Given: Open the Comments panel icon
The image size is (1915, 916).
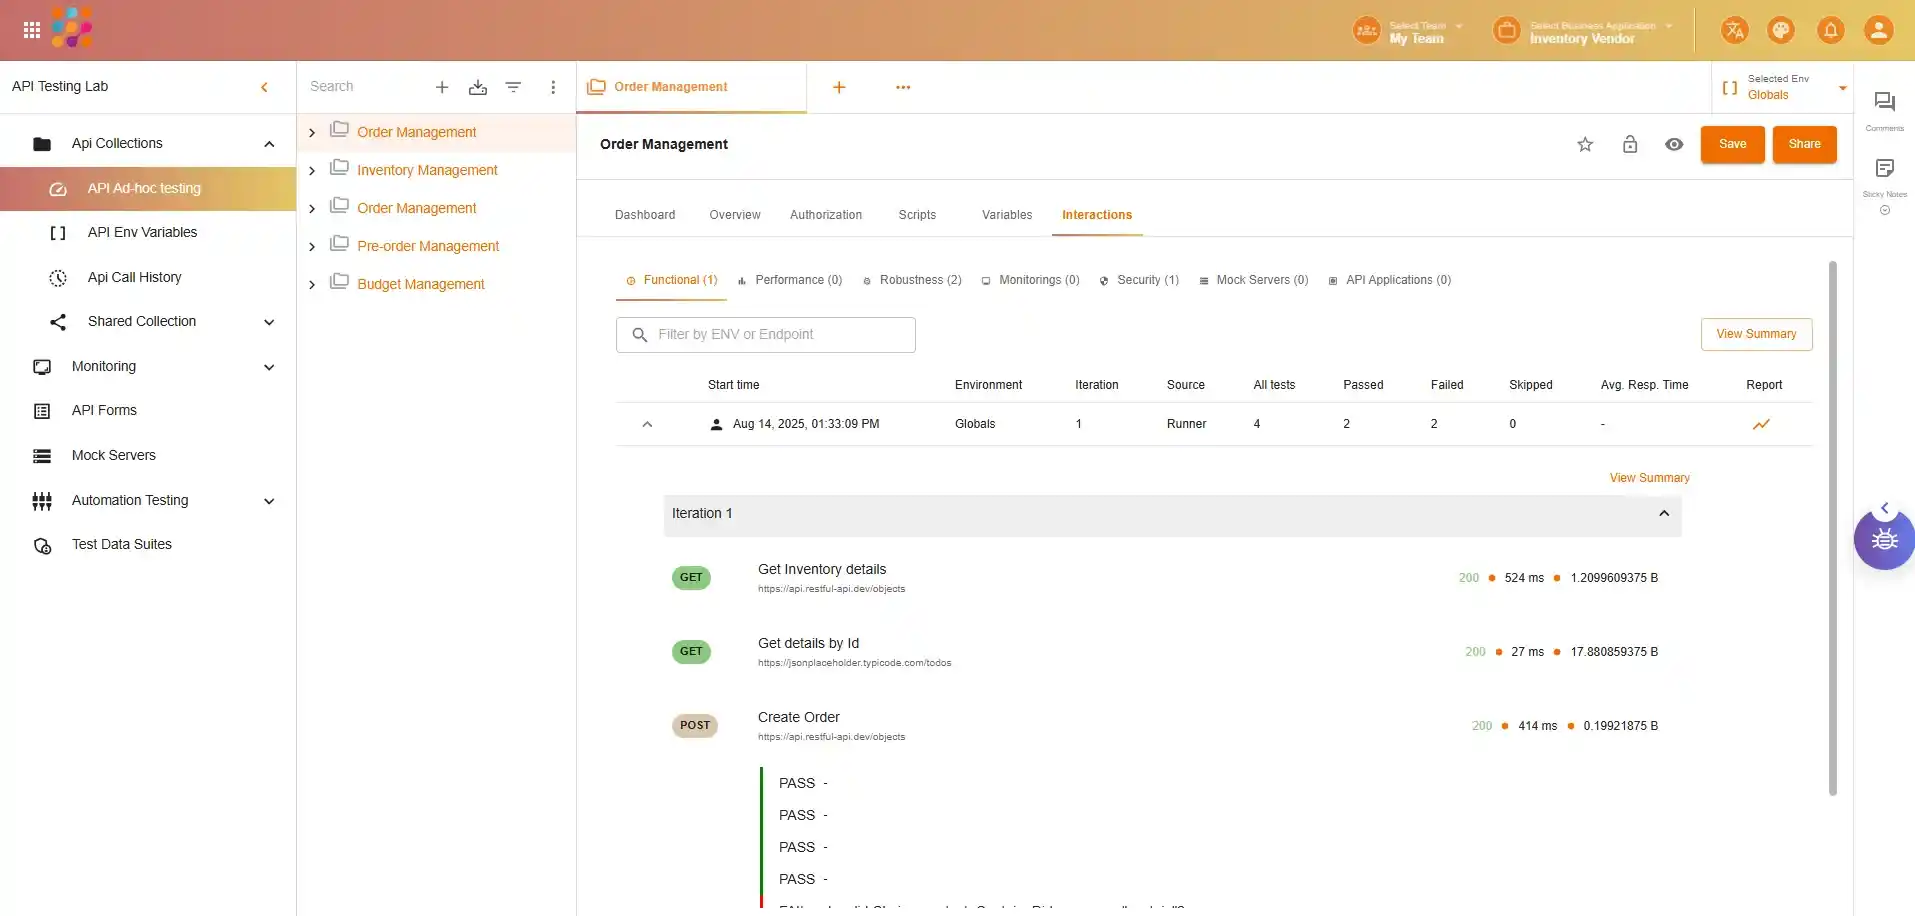Looking at the screenshot, I should click(1884, 103).
